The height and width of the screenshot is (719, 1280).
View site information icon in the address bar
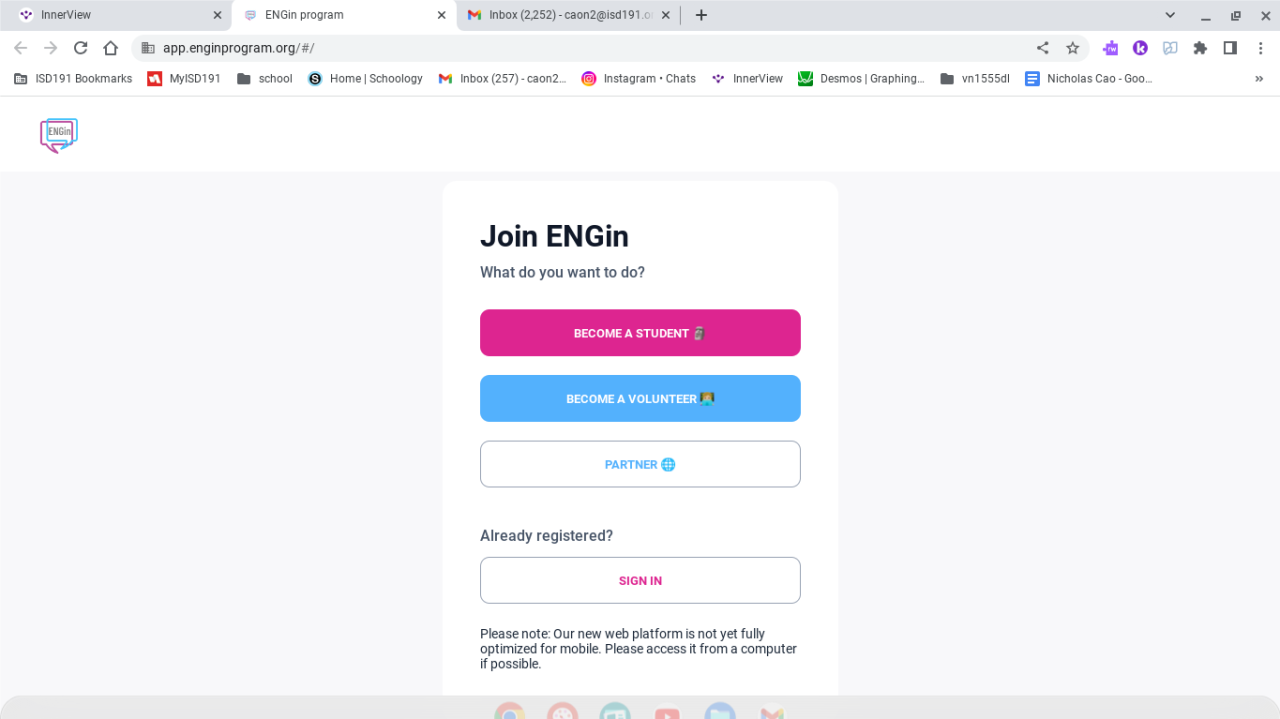tap(148, 48)
